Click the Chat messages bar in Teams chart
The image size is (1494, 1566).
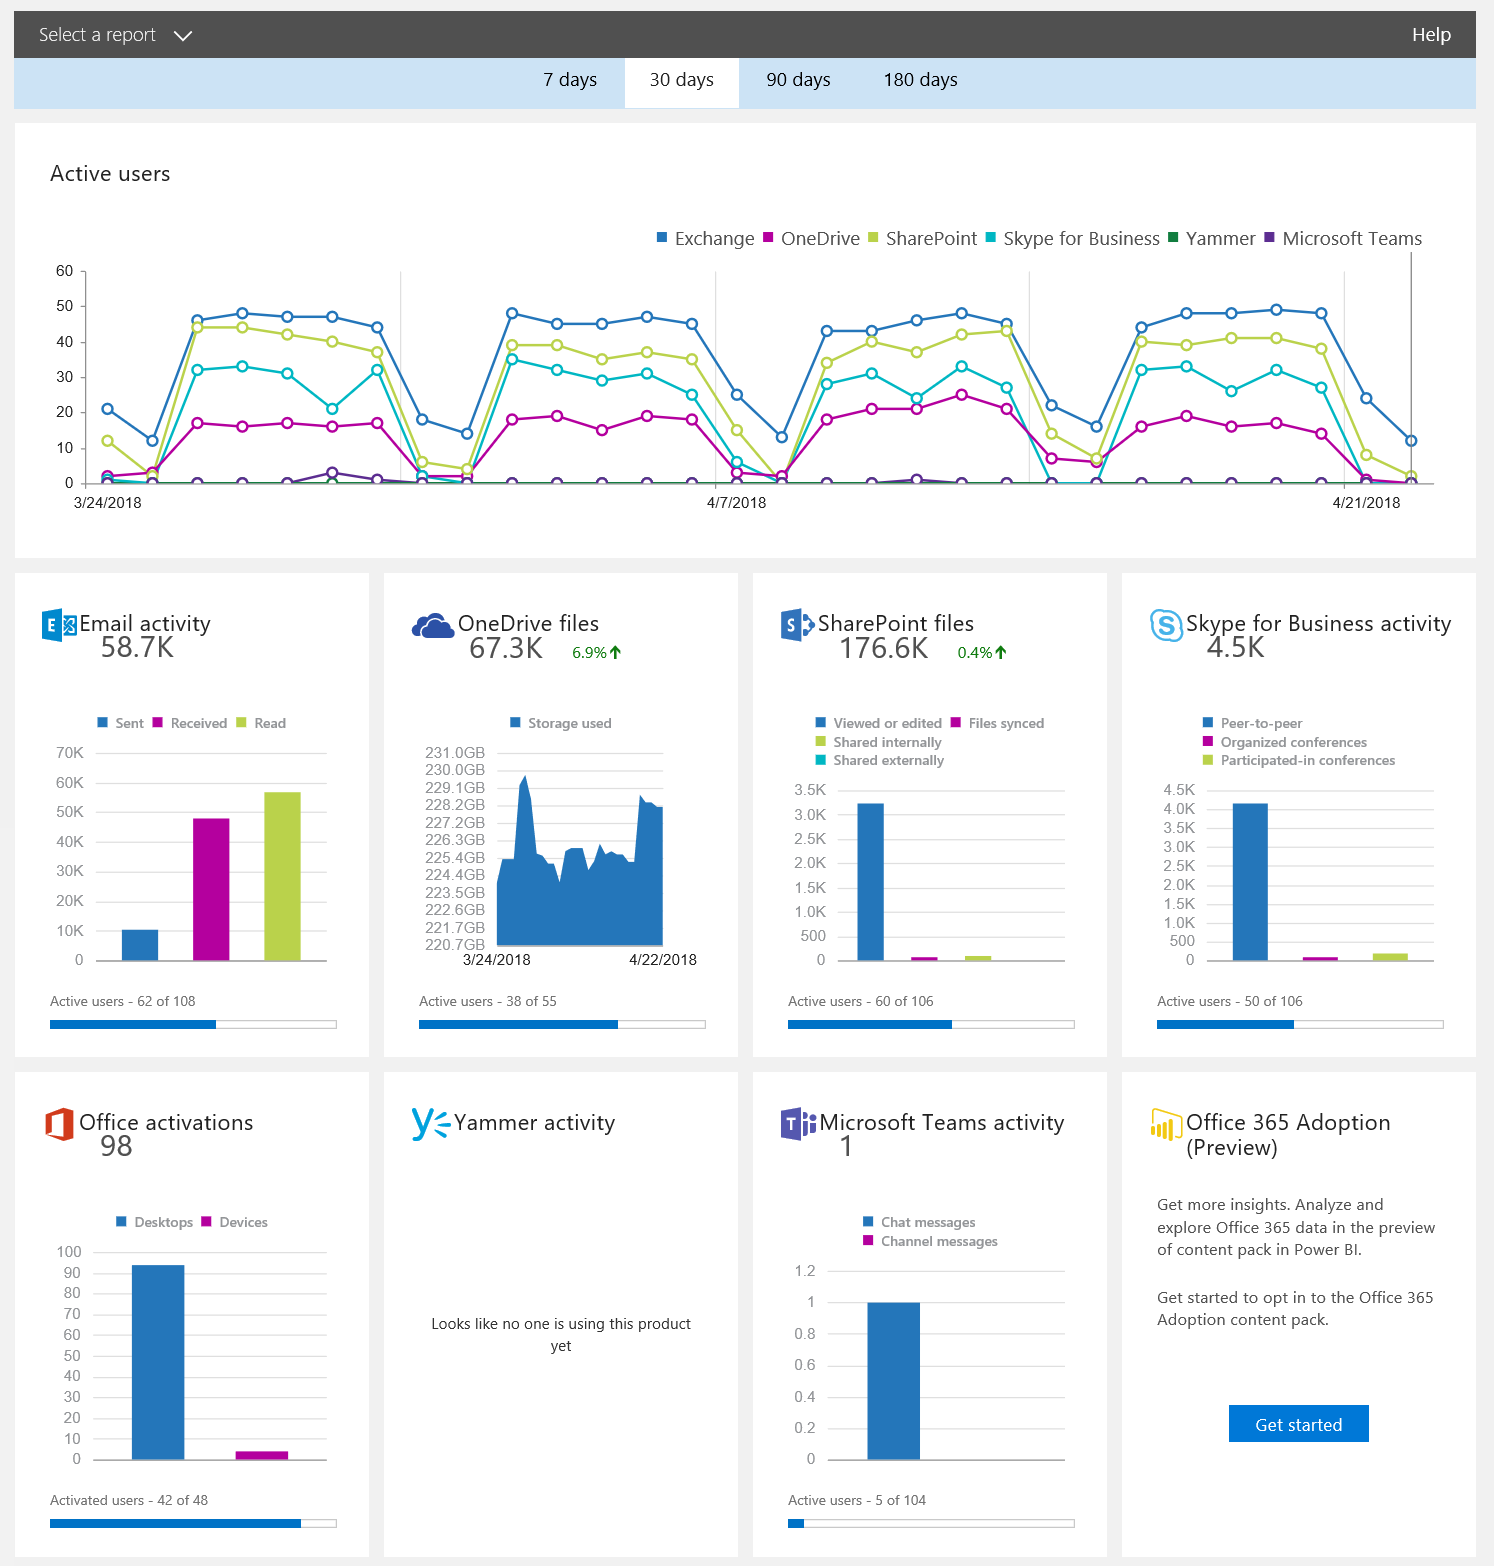pos(893,1381)
